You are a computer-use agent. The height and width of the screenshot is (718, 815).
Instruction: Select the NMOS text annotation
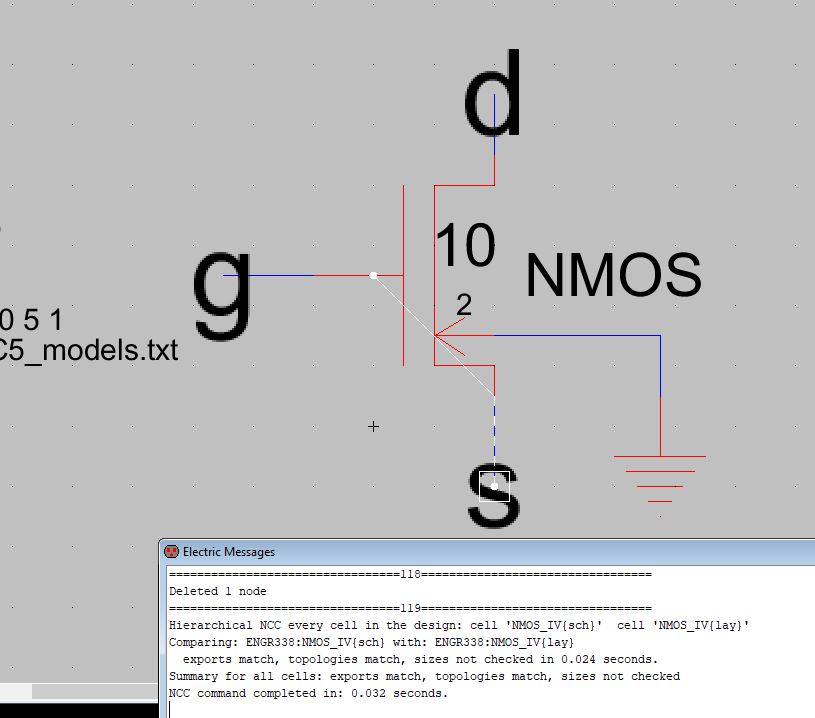point(612,277)
